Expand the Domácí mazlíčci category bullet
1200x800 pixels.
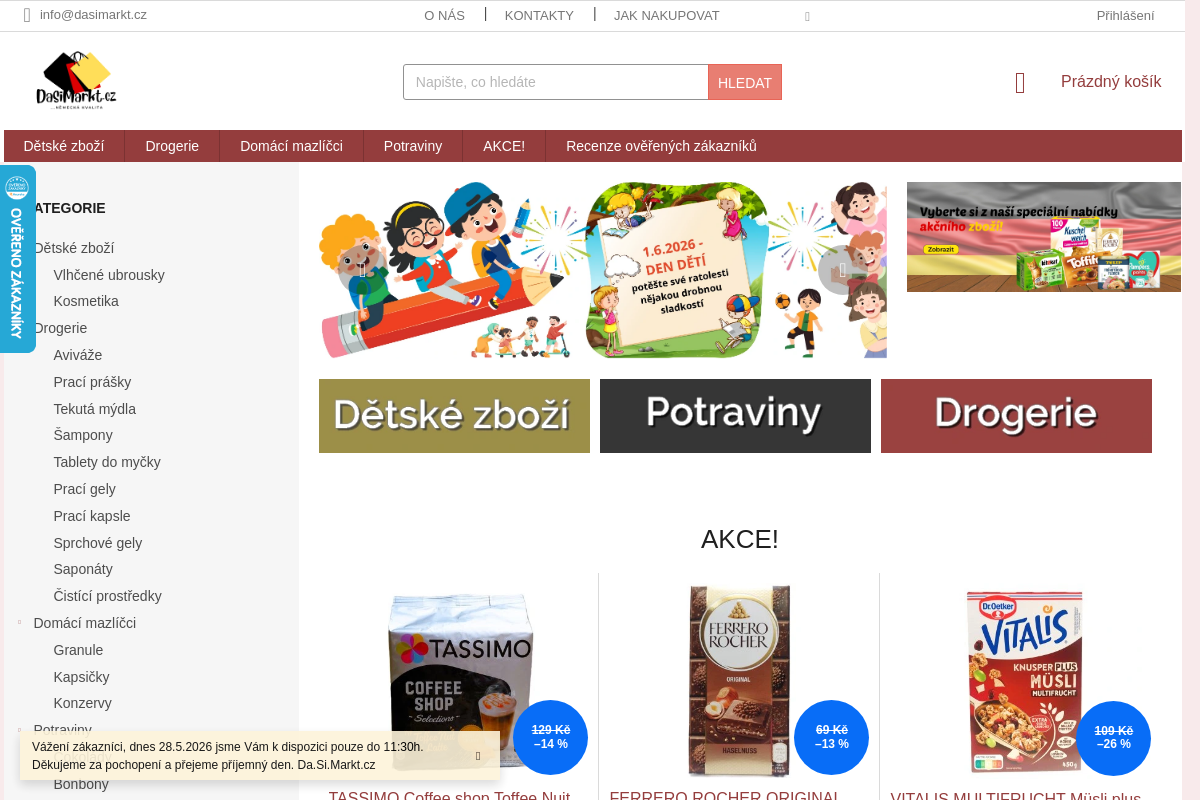19,623
